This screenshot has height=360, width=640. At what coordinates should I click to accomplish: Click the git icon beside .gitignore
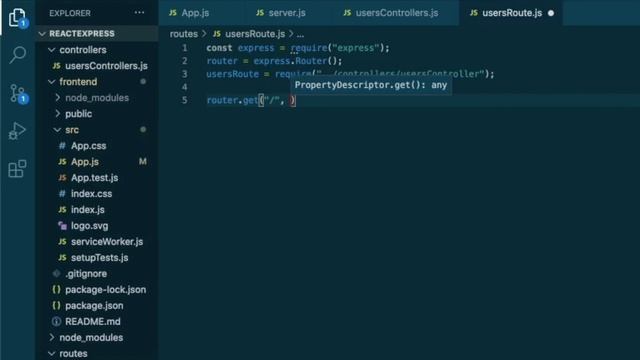[56, 273]
